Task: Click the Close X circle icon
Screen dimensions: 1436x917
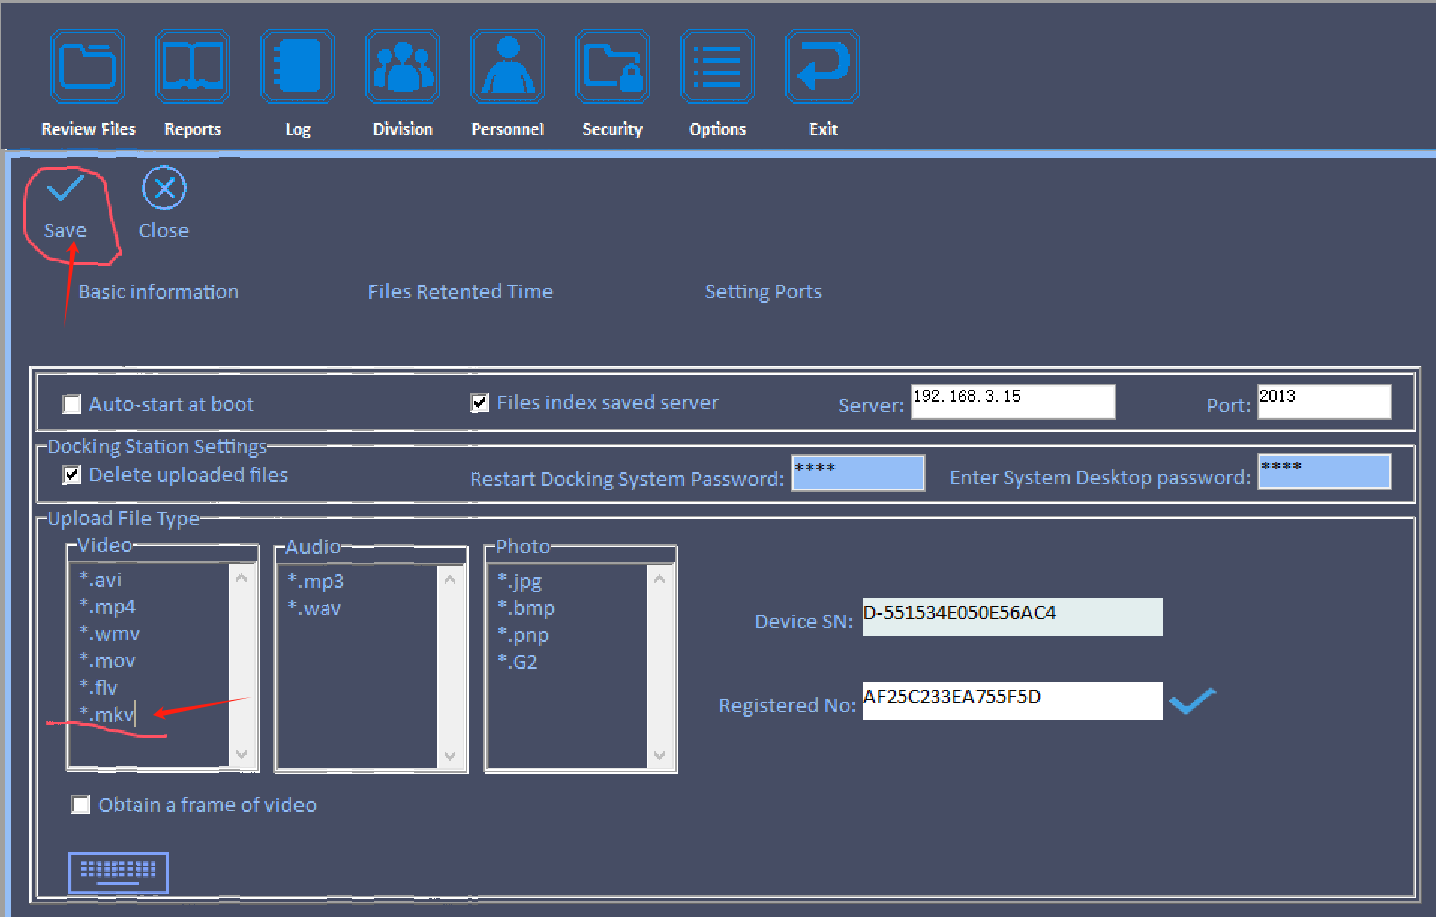Action: click(x=164, y=188)
